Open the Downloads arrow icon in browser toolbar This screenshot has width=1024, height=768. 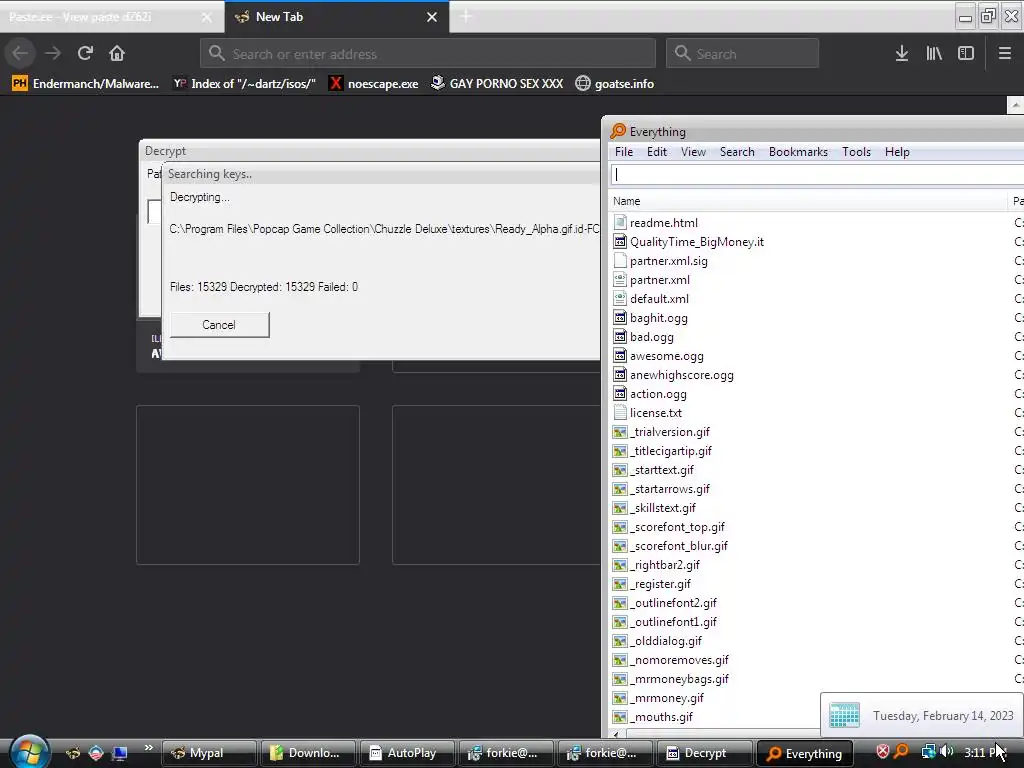(x=902, y=54)
